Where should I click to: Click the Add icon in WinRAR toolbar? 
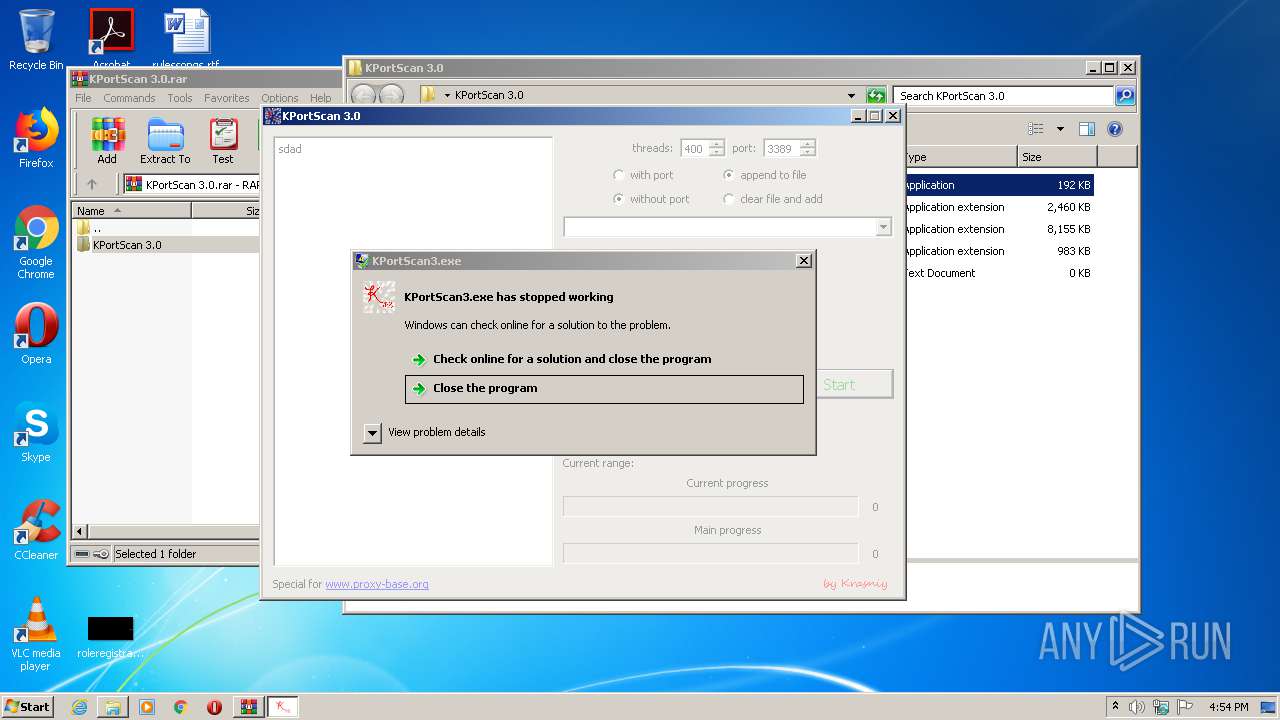click(x=107, y=141)
